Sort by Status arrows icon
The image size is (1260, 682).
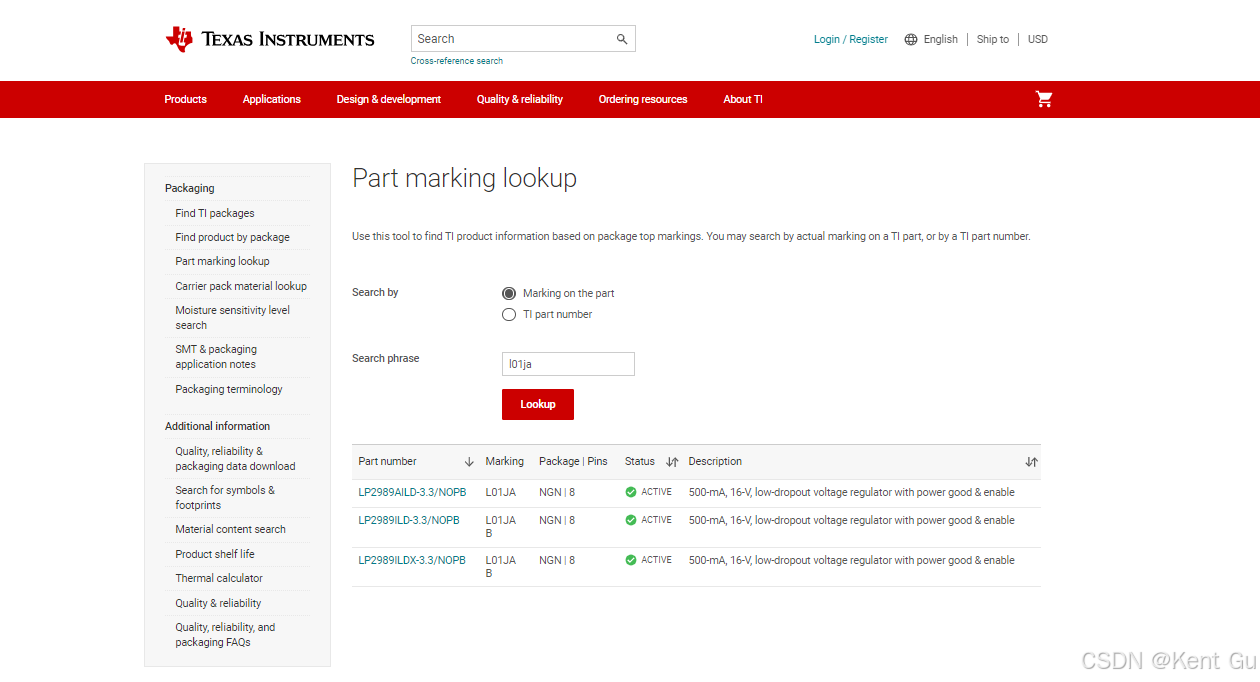coord(672,462)
